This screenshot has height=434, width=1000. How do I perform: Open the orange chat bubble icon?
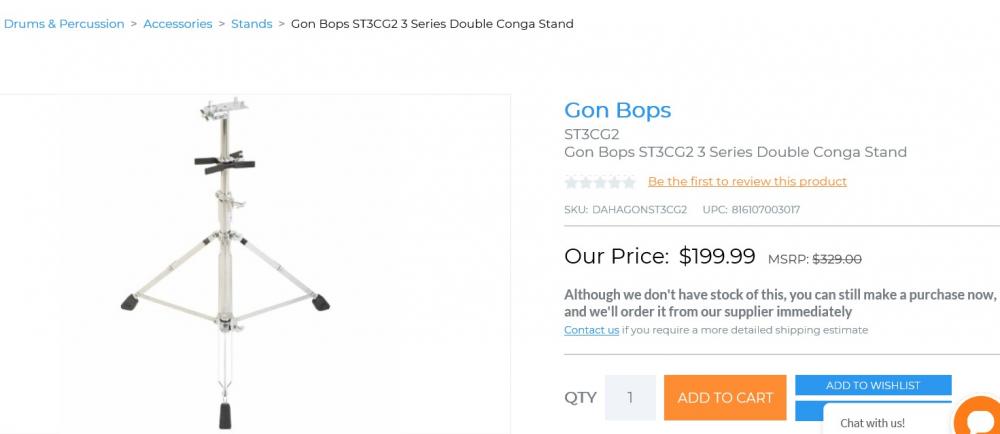[x=977, y=418]
